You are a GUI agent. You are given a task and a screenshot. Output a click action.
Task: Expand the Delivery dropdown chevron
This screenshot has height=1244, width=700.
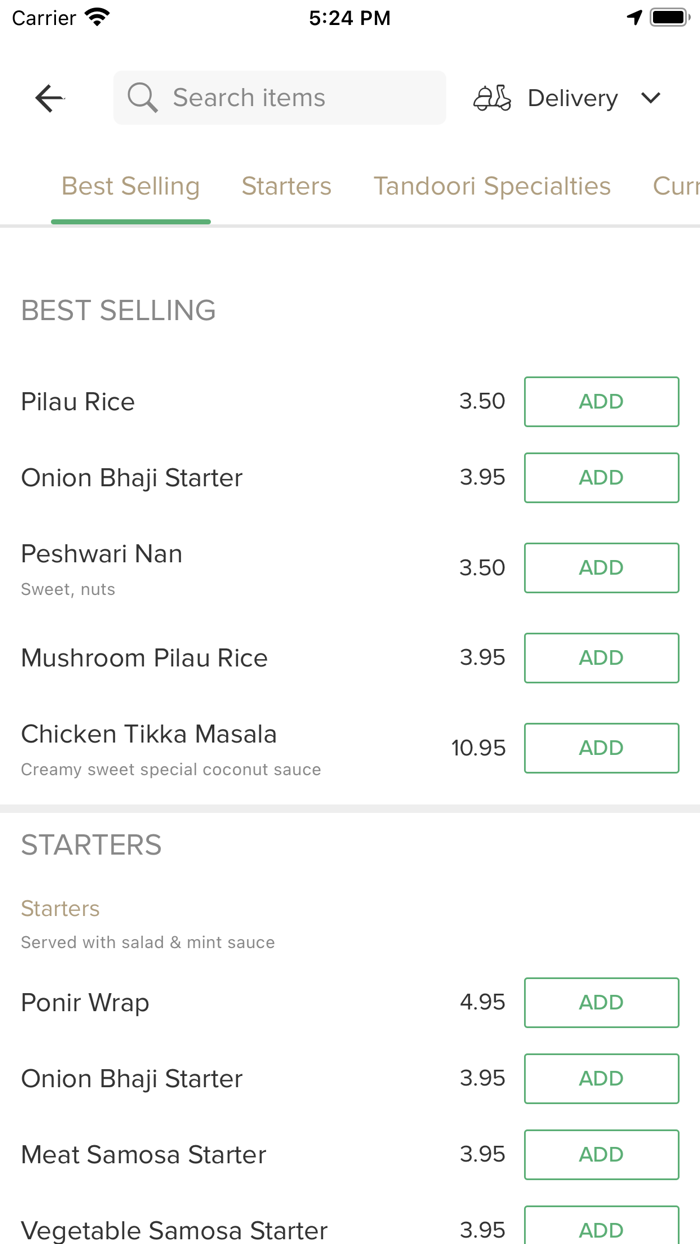[x=651, y=98]
